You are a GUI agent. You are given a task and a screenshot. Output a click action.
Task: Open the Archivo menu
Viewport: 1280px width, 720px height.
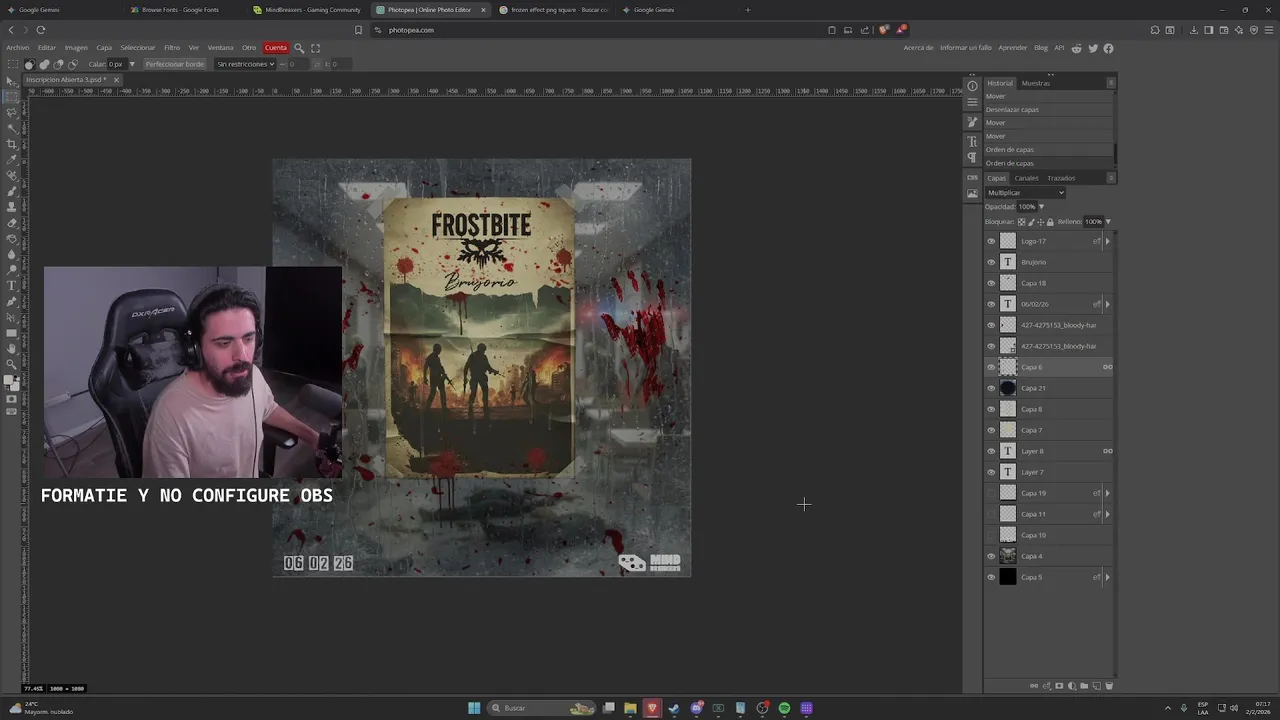[17, 48]
